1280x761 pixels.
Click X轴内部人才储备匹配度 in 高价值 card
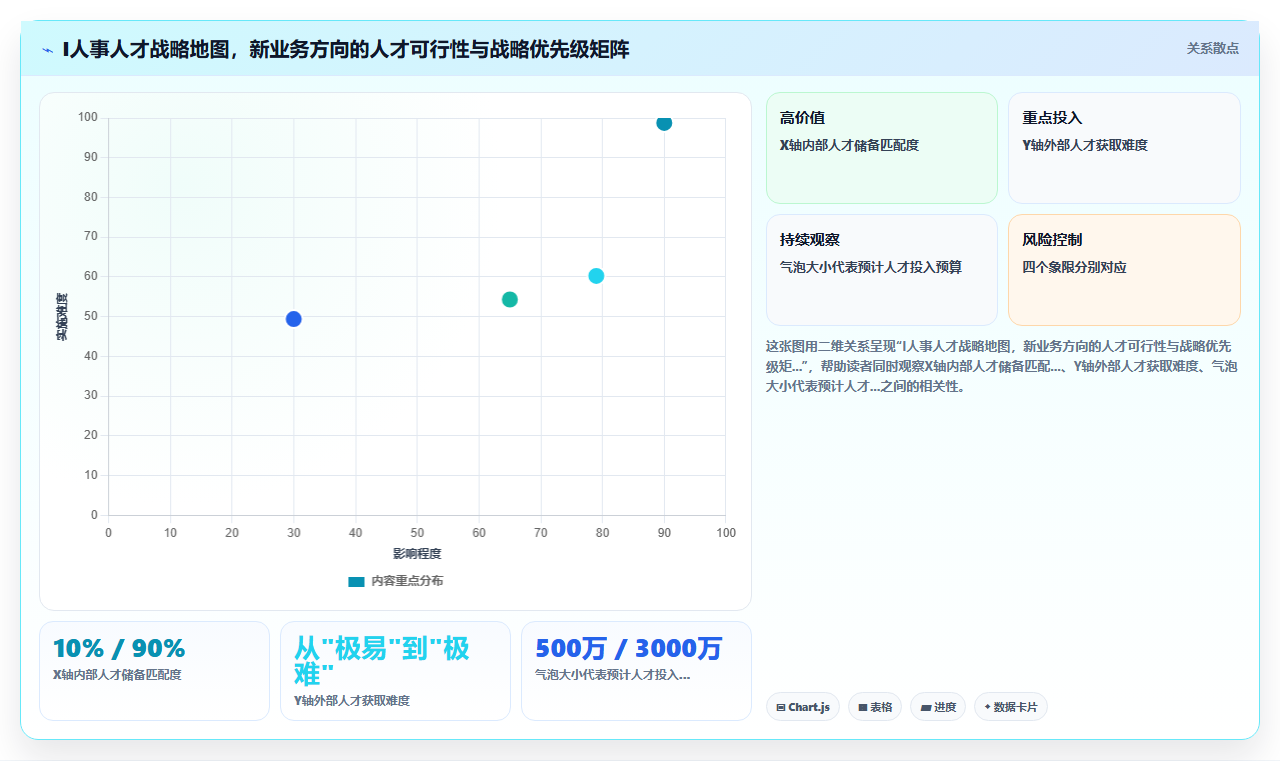[849, 145]
